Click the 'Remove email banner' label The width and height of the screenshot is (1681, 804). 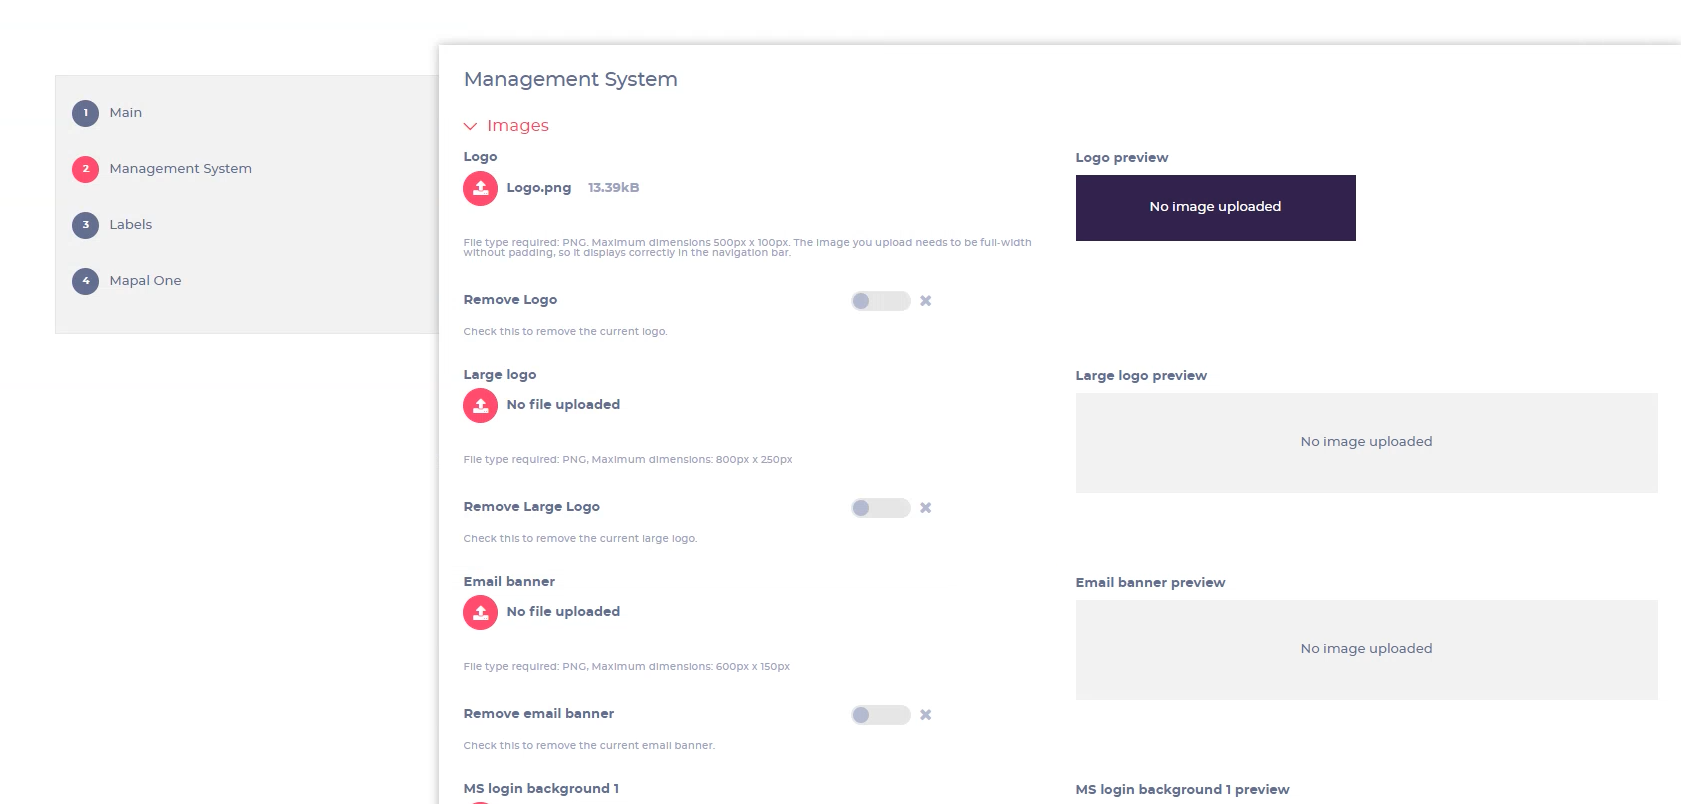point(539,714)
